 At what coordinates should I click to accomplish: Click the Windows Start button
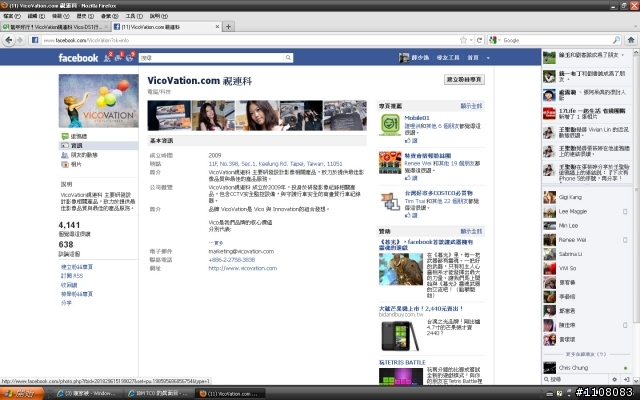coord(22,394)
